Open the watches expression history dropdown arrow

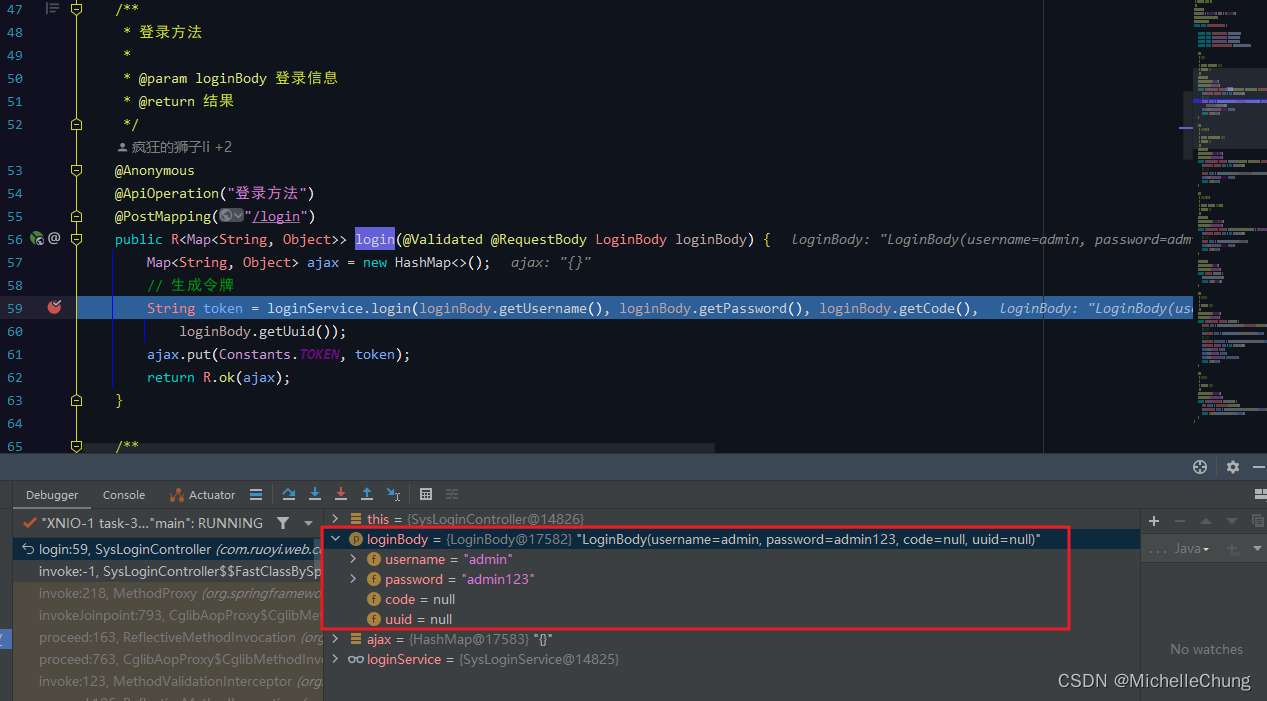tap(1255, 549)
